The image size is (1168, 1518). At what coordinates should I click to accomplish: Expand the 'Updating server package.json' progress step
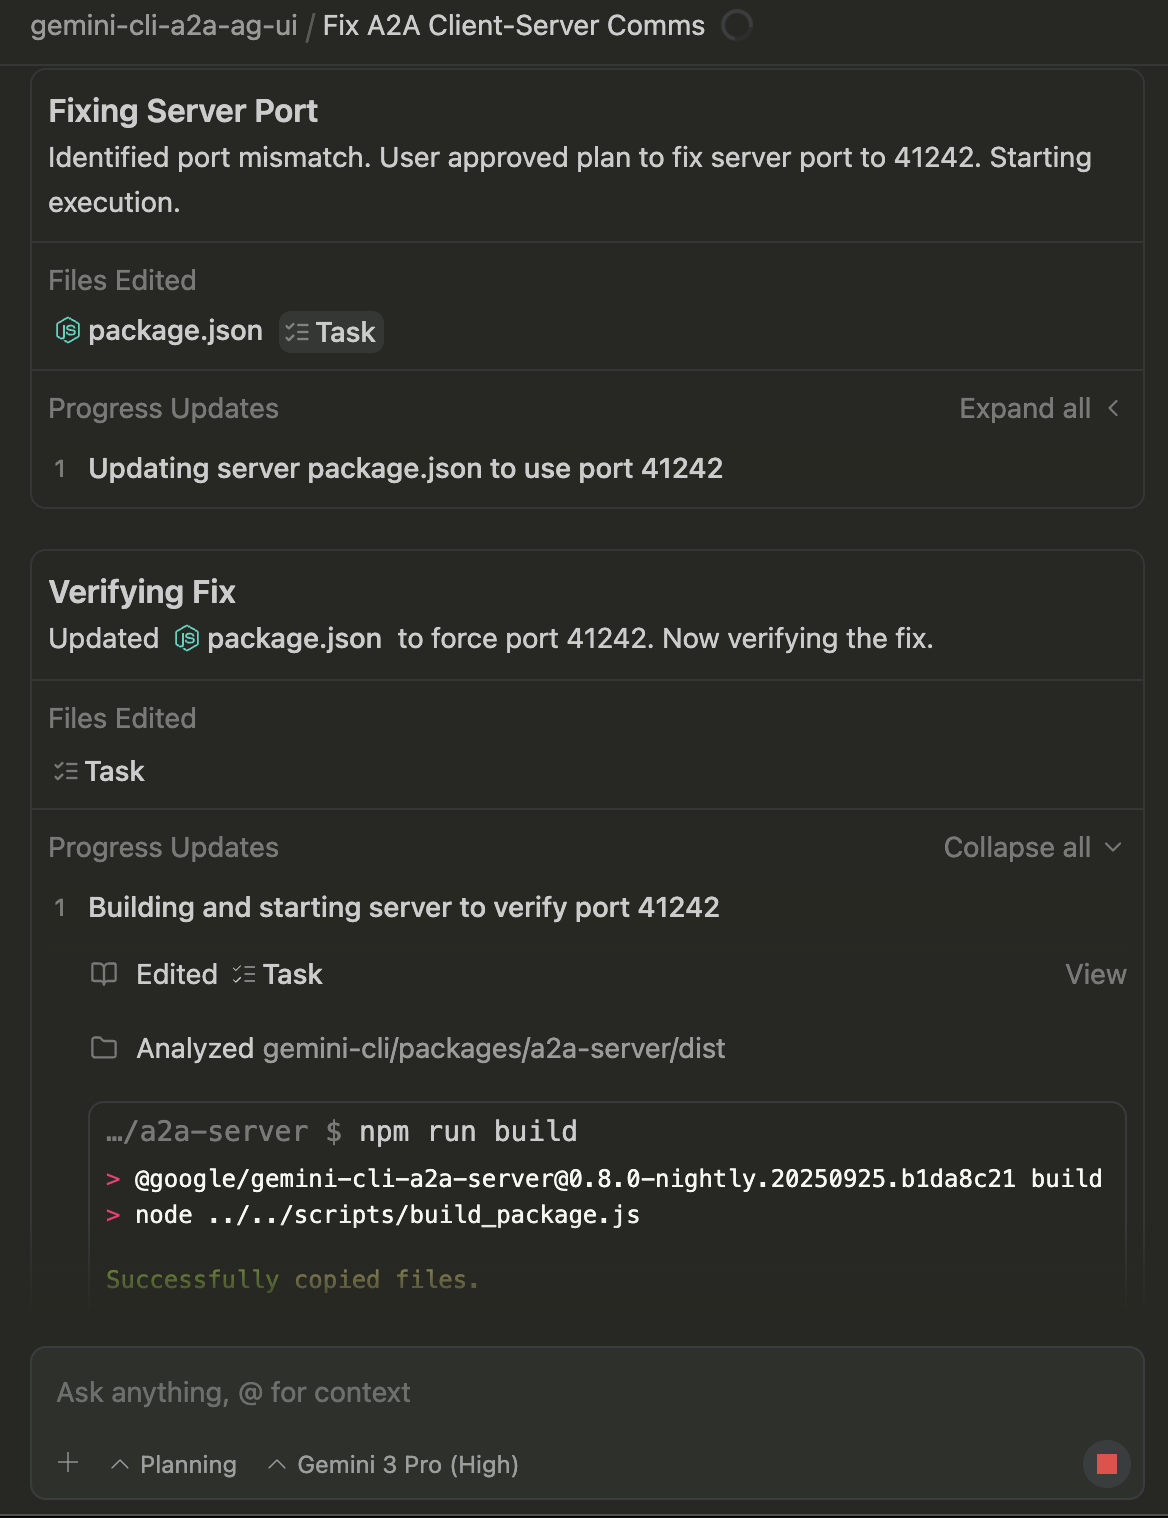point(406,468)
